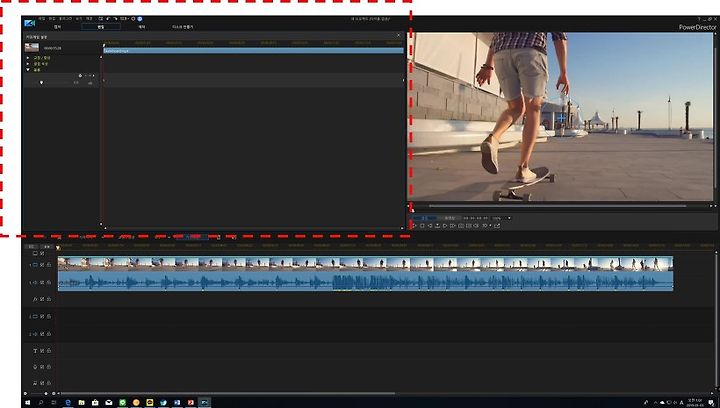Screen dimensions: 720x408
Task: Switch preview to Movie mode
Action: pos(450,218)
